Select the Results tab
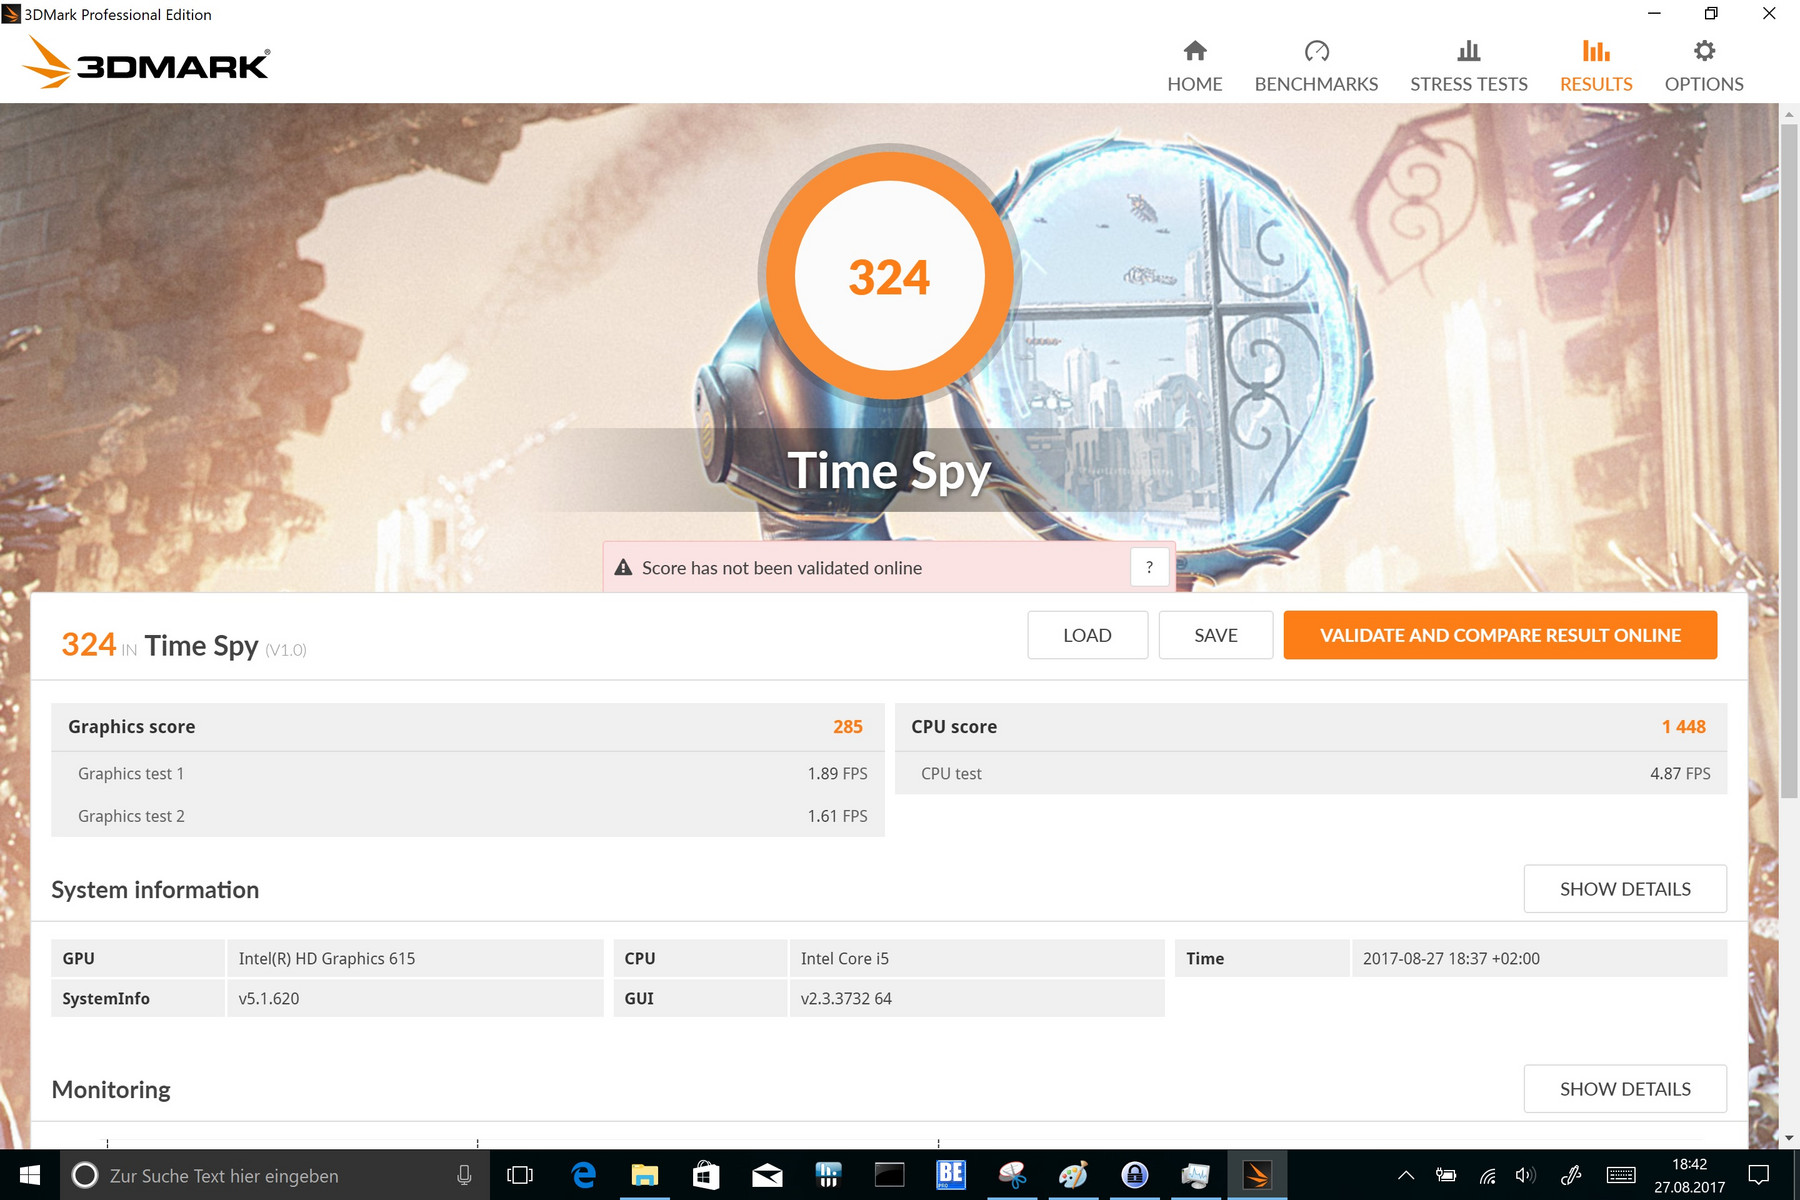1800x1200 pixels. coord(1596,67)
